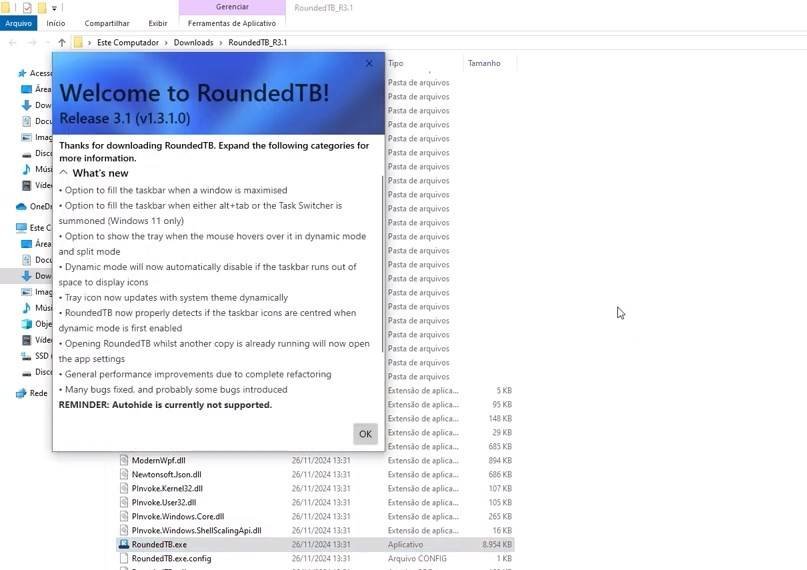807x570 pixels.
Task: Click the Gerenciar contextual tab header
Action: tap(232, 7)
